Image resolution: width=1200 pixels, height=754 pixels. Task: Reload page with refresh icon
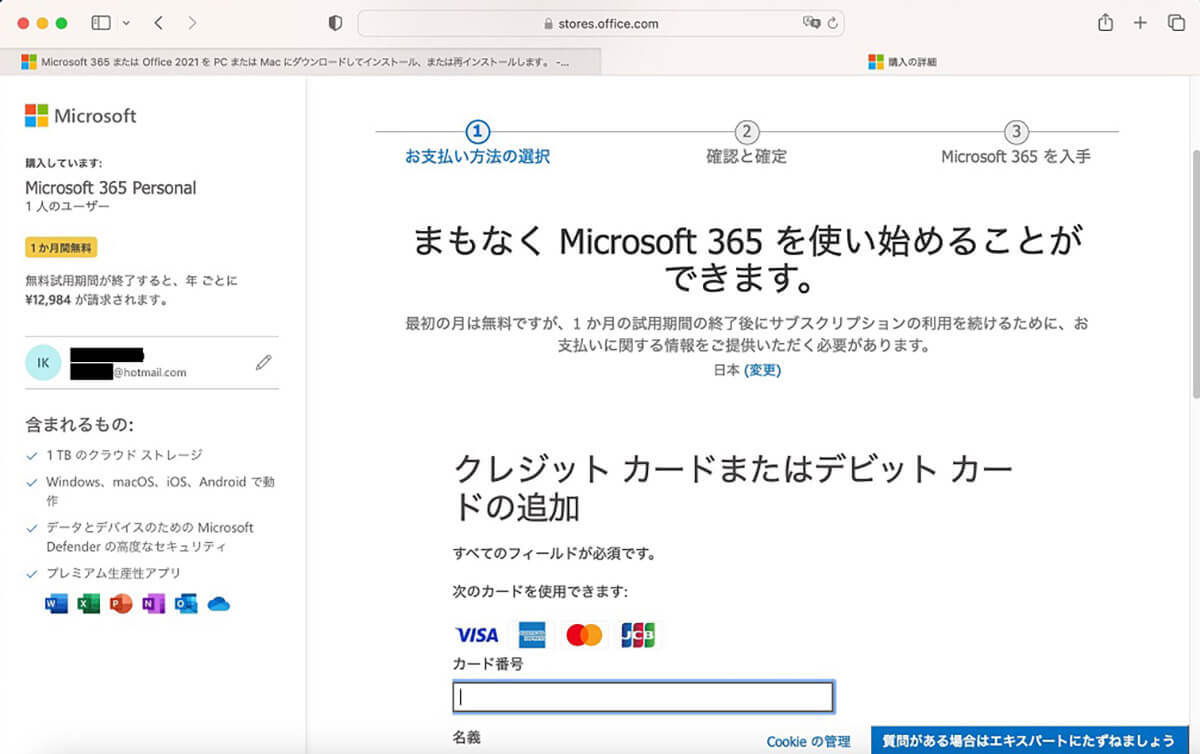pos(833,23)
